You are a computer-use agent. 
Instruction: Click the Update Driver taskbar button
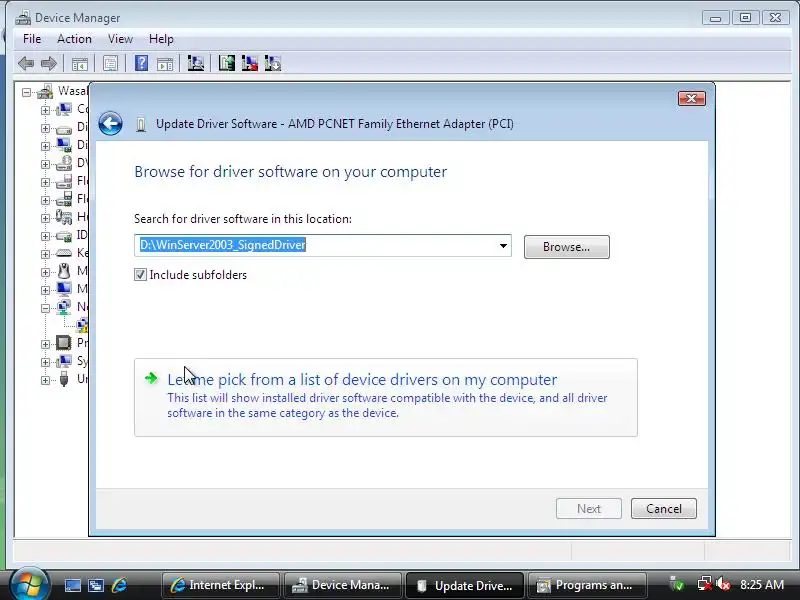[x=465, y=585]
